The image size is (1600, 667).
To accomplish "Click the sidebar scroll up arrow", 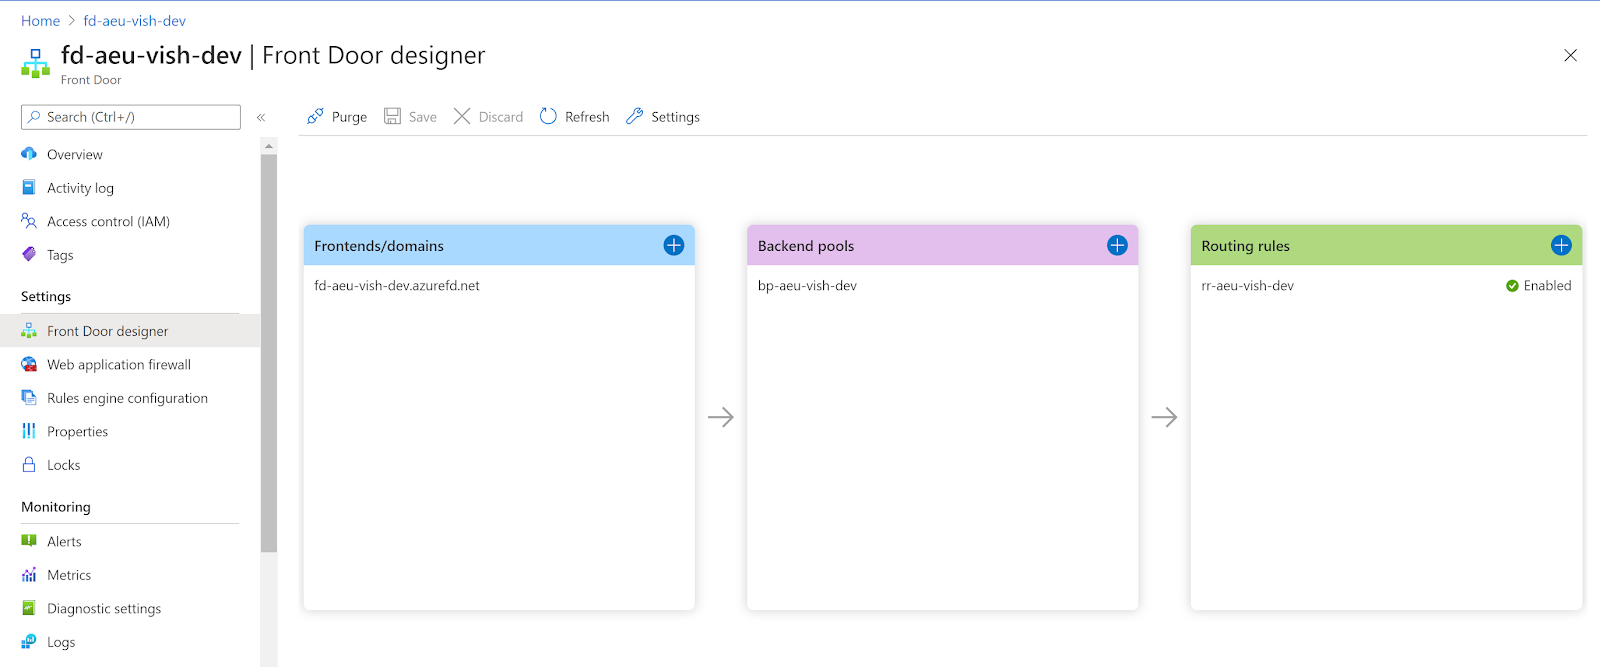I will click(268, 146).
